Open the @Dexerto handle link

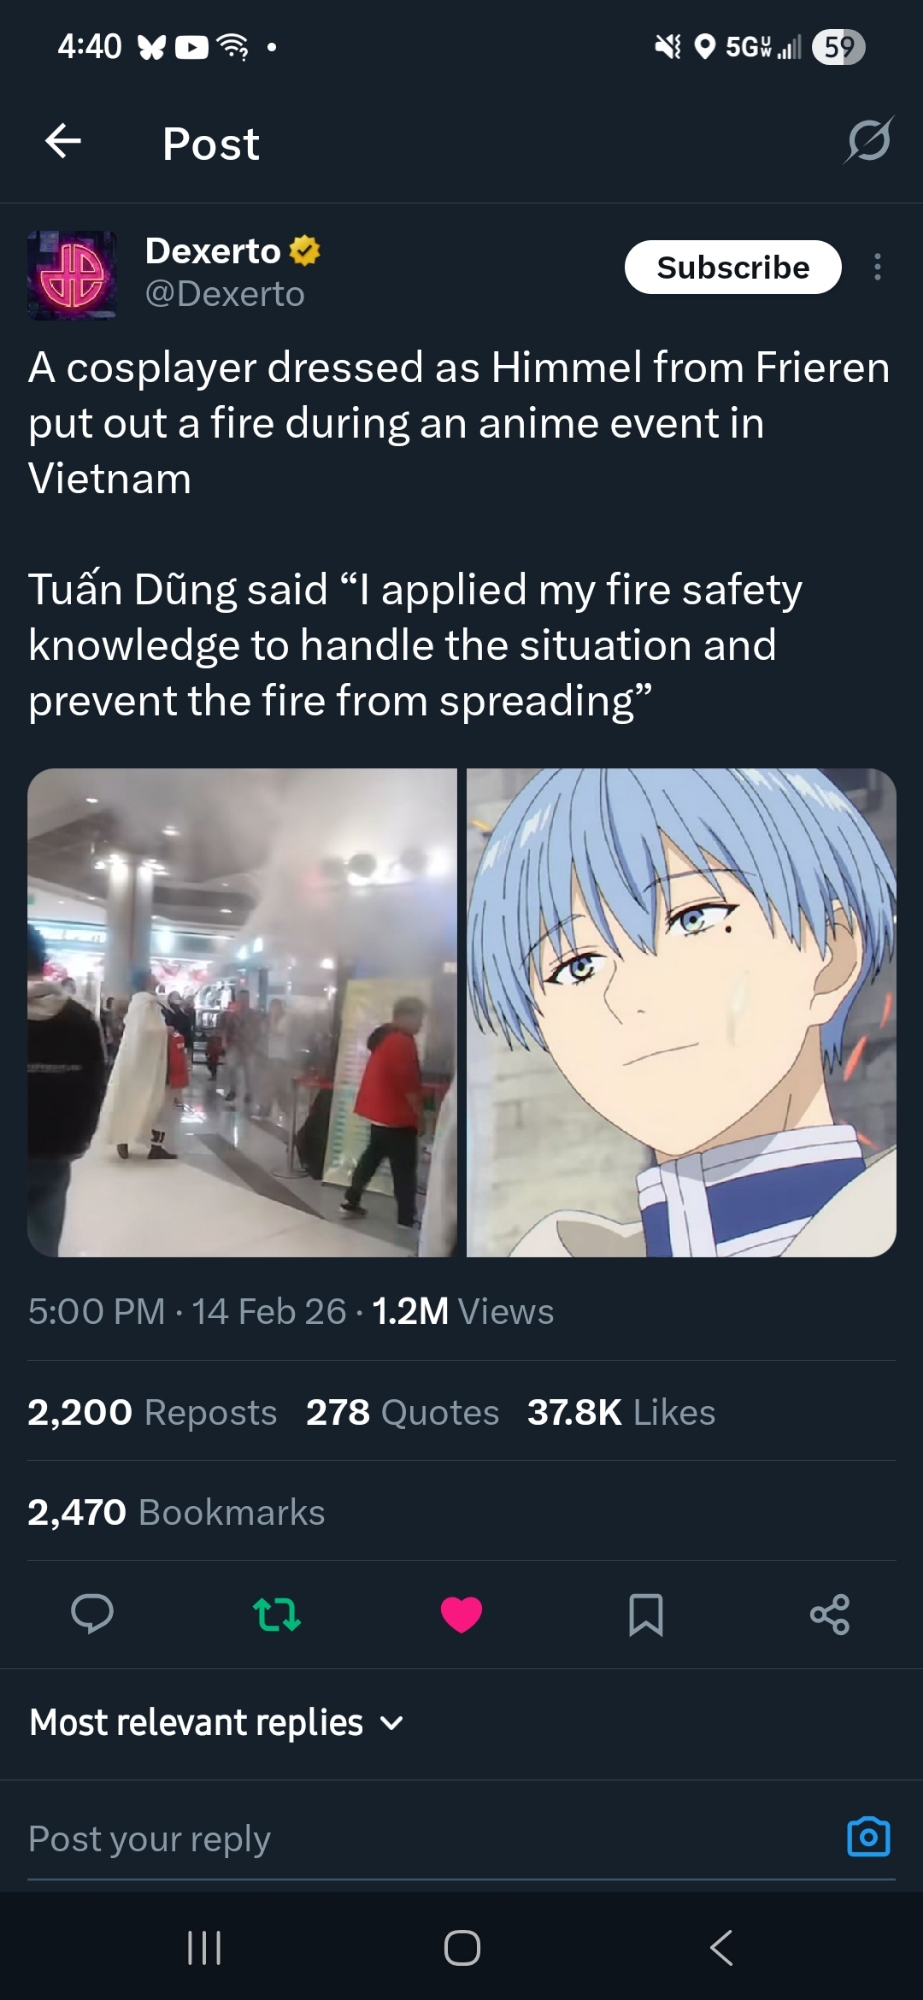coord(225,294)
